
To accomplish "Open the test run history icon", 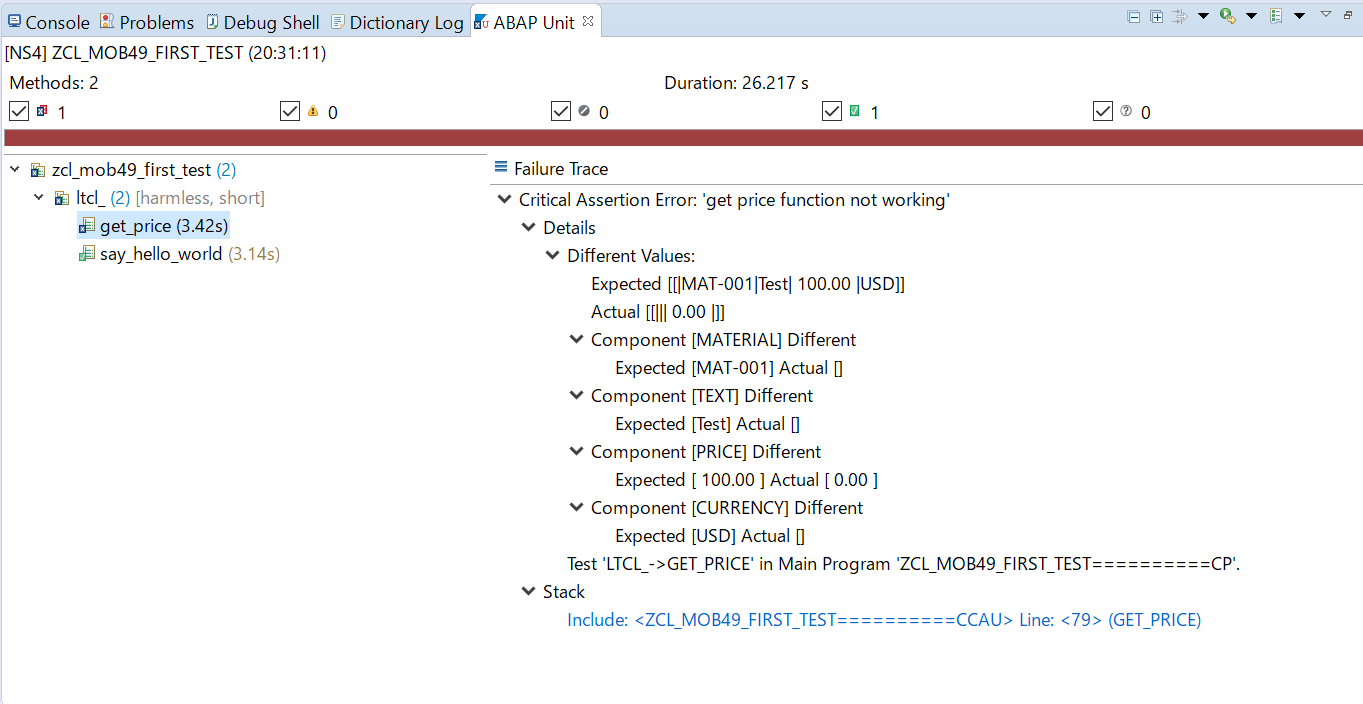I will click(x=1276, y=16).
